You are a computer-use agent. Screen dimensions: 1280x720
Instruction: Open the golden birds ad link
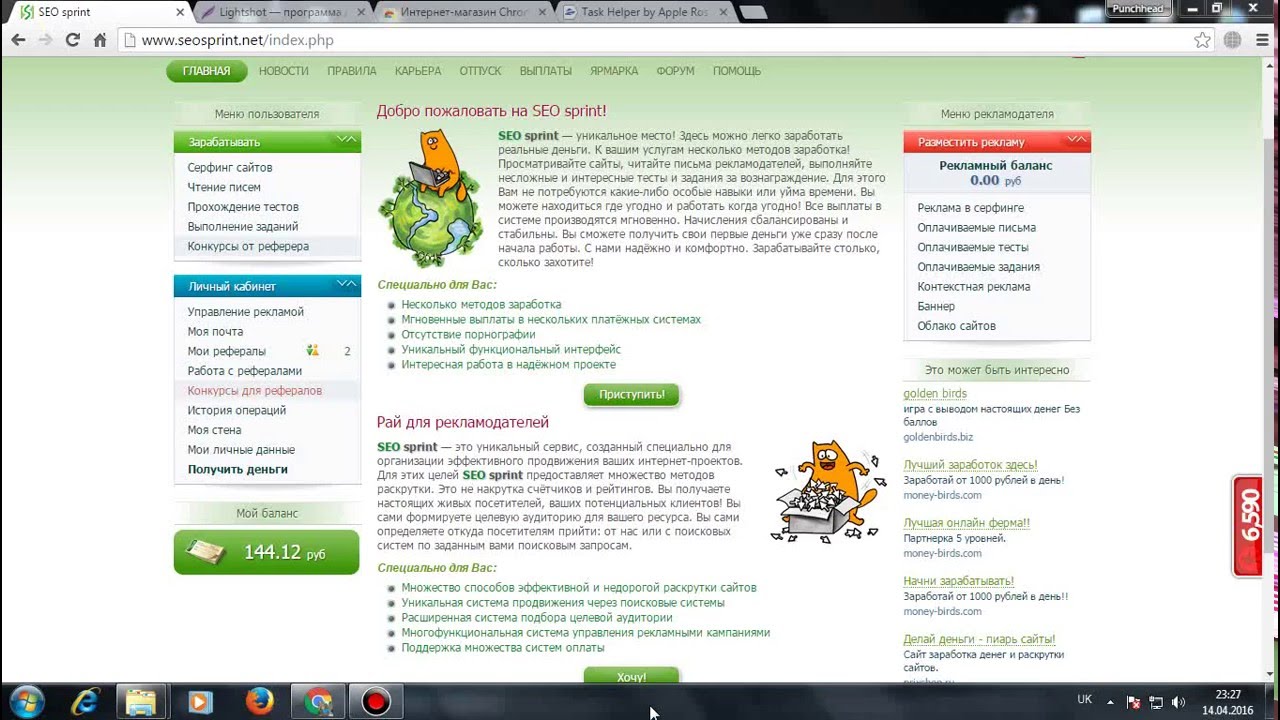935,393
